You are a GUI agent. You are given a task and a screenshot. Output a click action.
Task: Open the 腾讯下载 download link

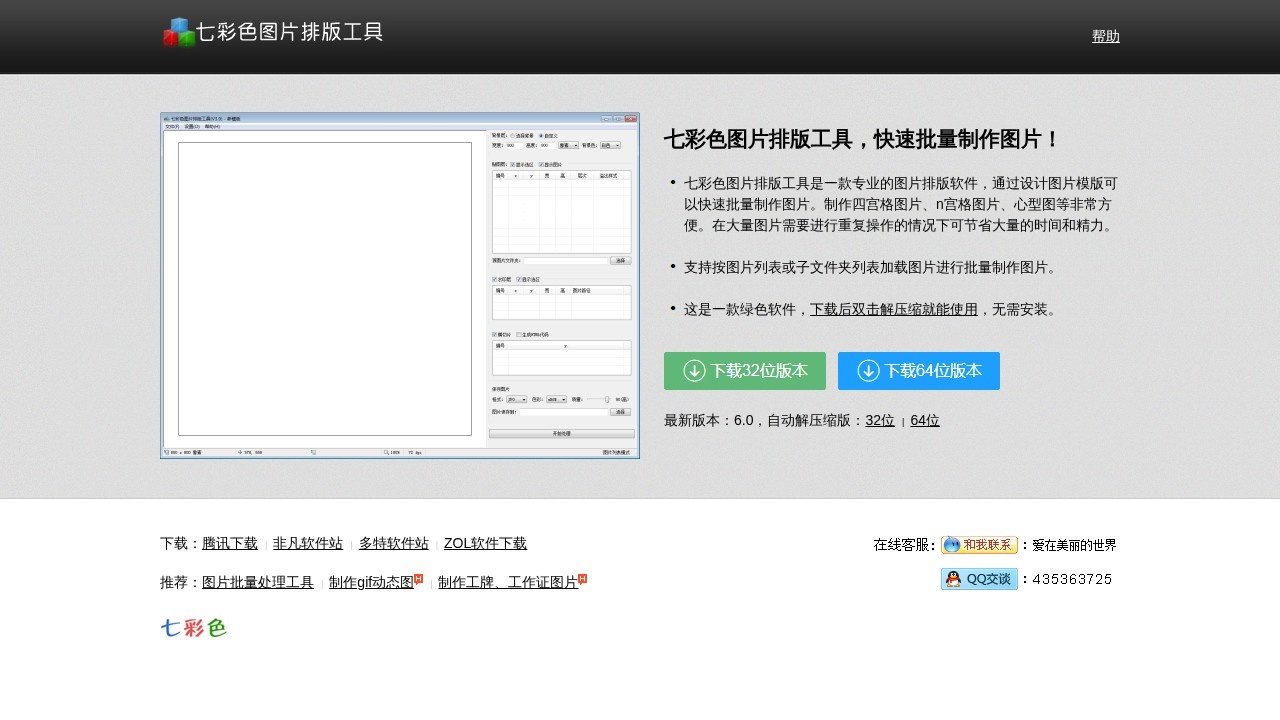pyautogui.click(x=229, y=543)
